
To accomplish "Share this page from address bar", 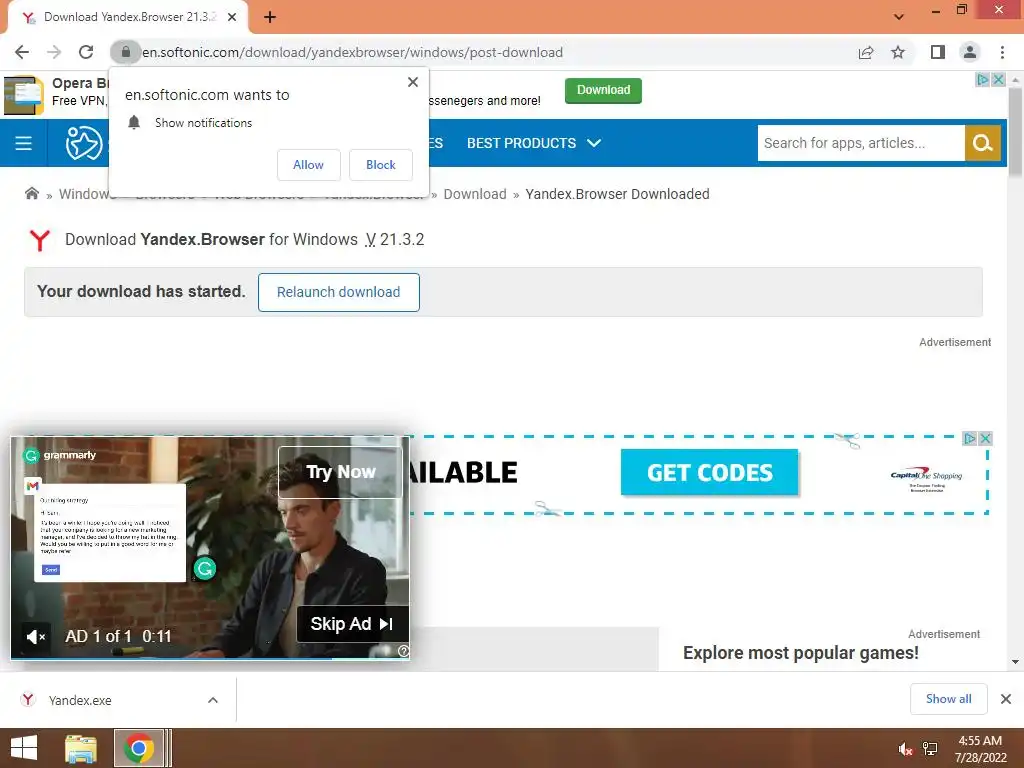I will 866,52.
